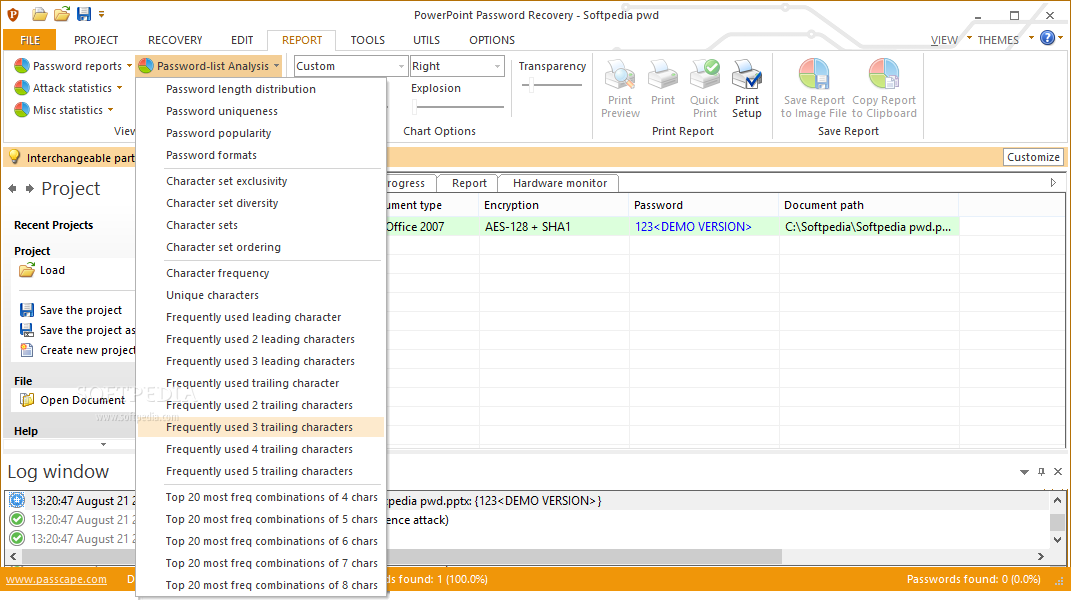The width and height of the screenshot is (1071, 600).
Task: Open the VIEW dropdown
Action: (x=951, y=40)
